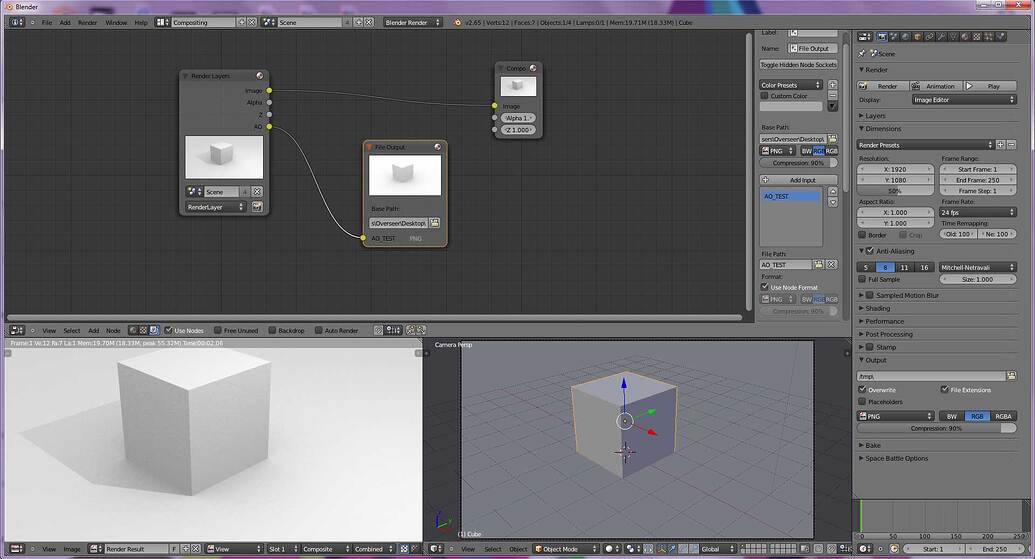1035x559 pixels.
Task: Open Image menu in image editor header
Action: point(72,548)
